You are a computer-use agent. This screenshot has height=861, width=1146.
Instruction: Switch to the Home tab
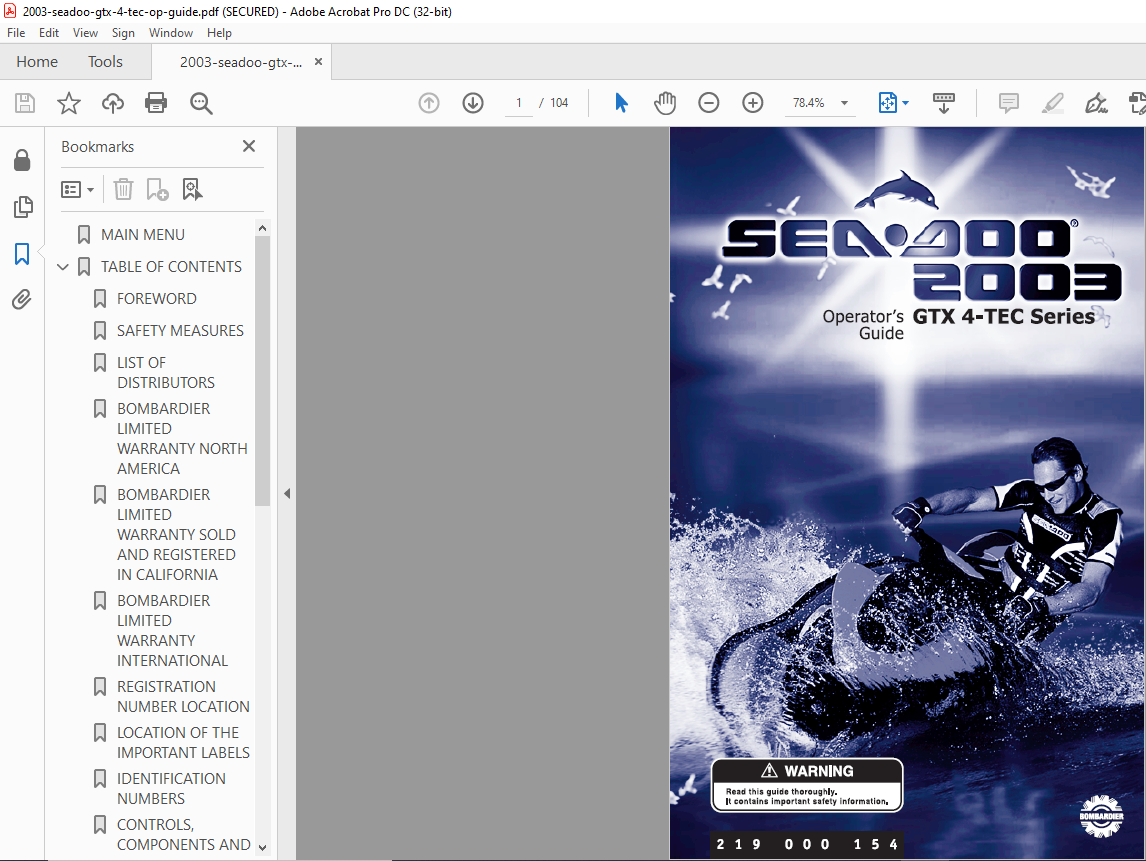click(37, 62)
